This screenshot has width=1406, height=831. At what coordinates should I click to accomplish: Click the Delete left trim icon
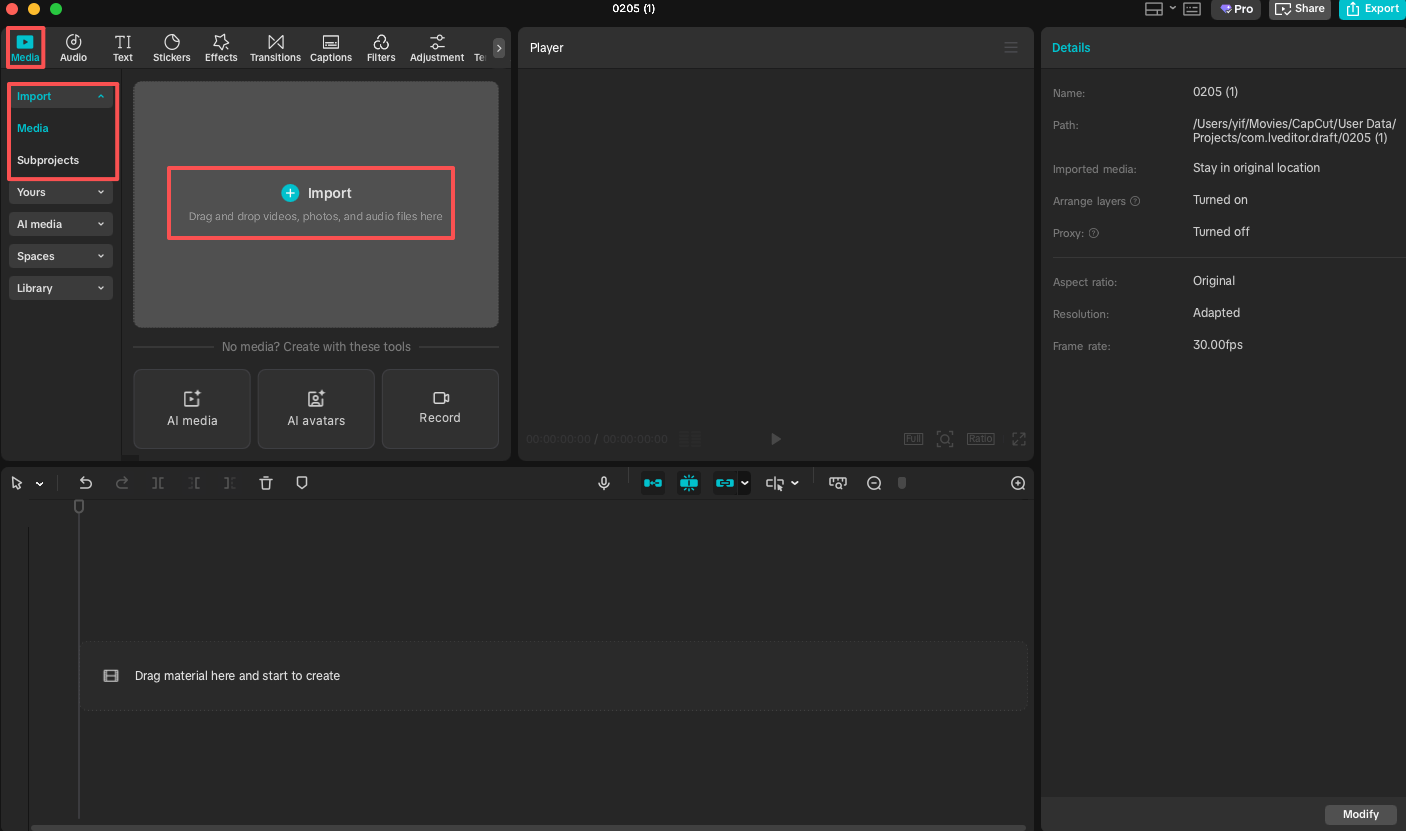(x=194, y=483)
